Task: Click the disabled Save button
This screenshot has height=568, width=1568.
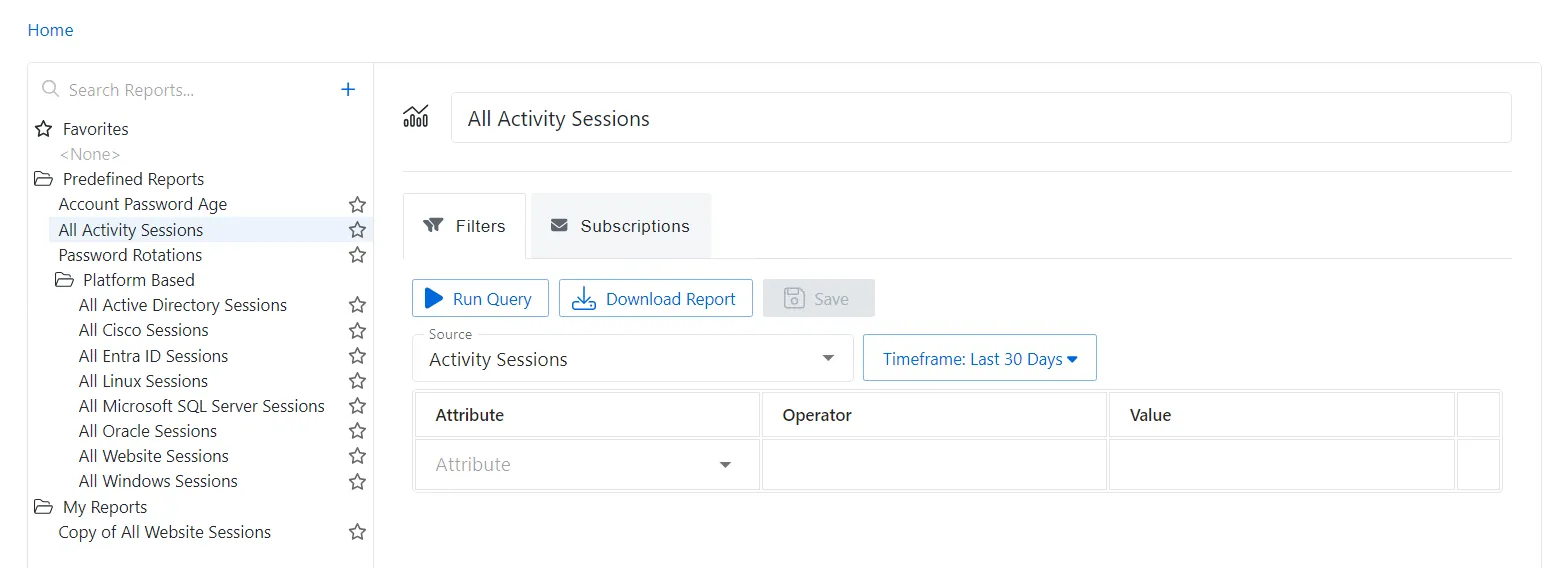Action: pyautogui.click(x=819, y=298)
